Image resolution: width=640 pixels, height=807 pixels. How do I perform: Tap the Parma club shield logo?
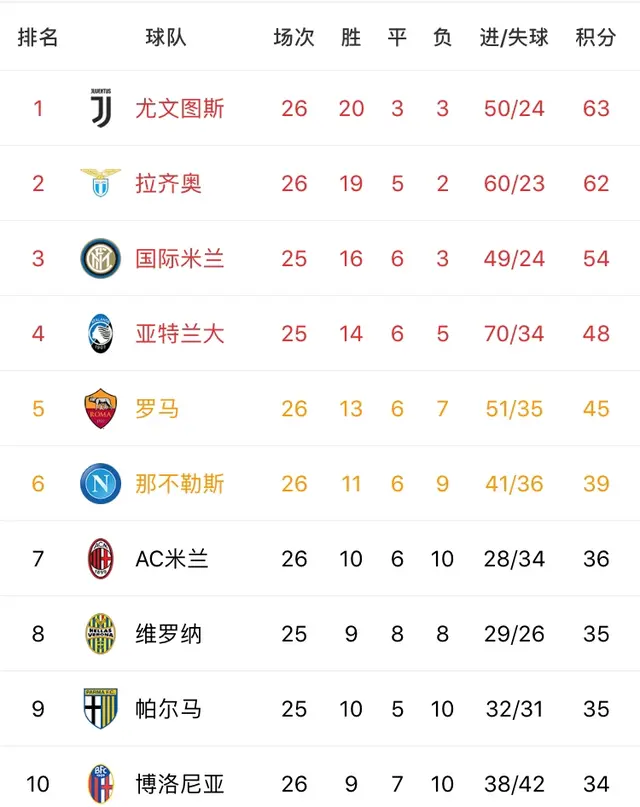pyautogui.click(x=101, y=708)
